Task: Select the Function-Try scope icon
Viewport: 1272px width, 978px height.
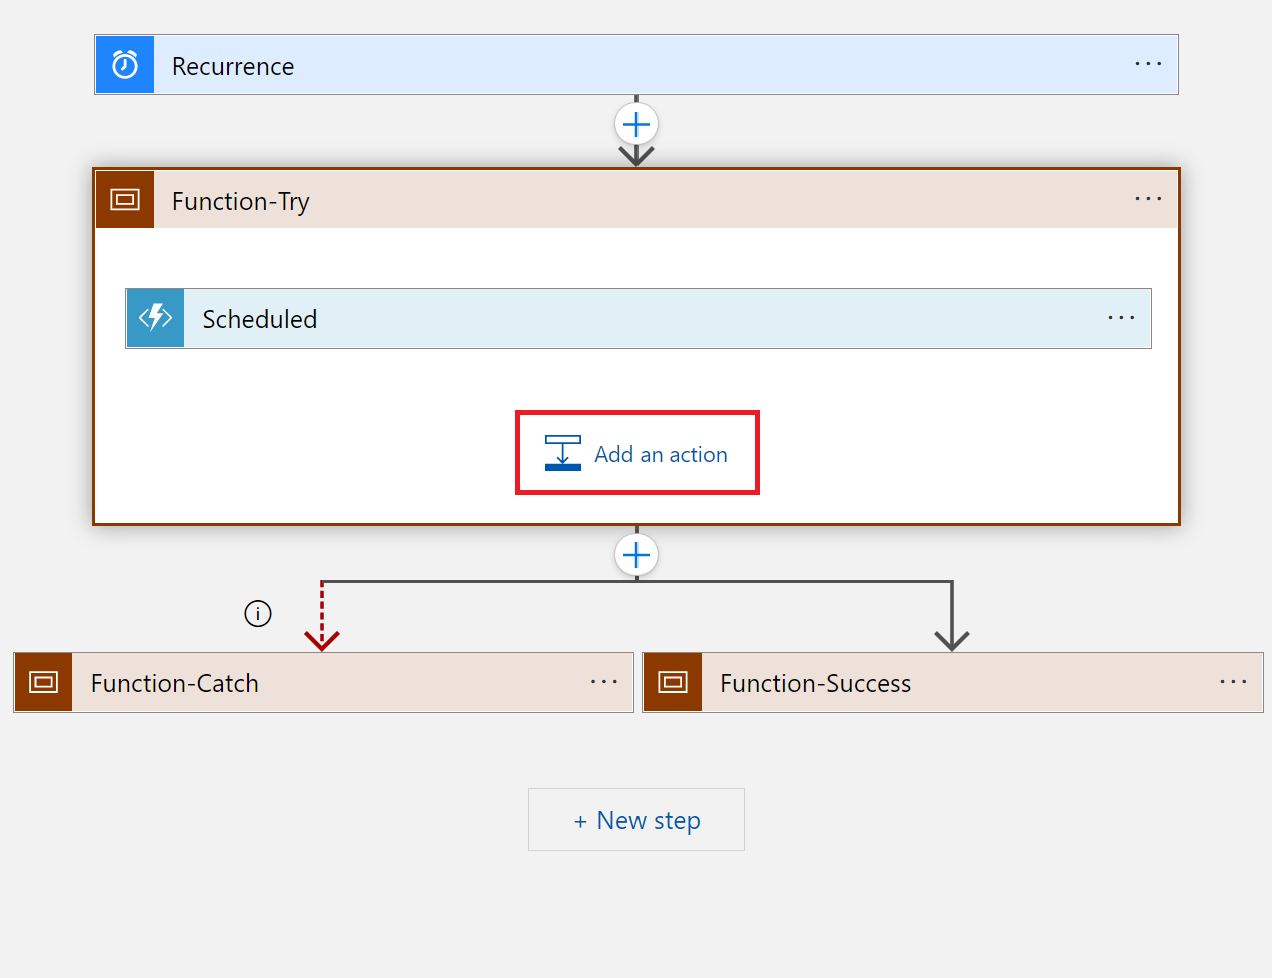Action: click(x=124, y=198)
